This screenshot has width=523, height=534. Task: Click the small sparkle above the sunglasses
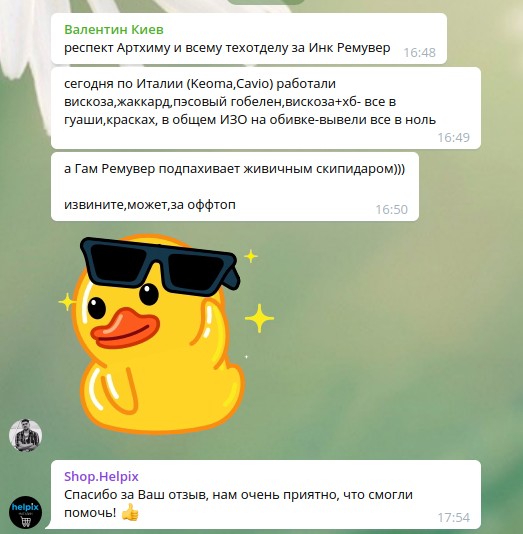click(251, 256)
